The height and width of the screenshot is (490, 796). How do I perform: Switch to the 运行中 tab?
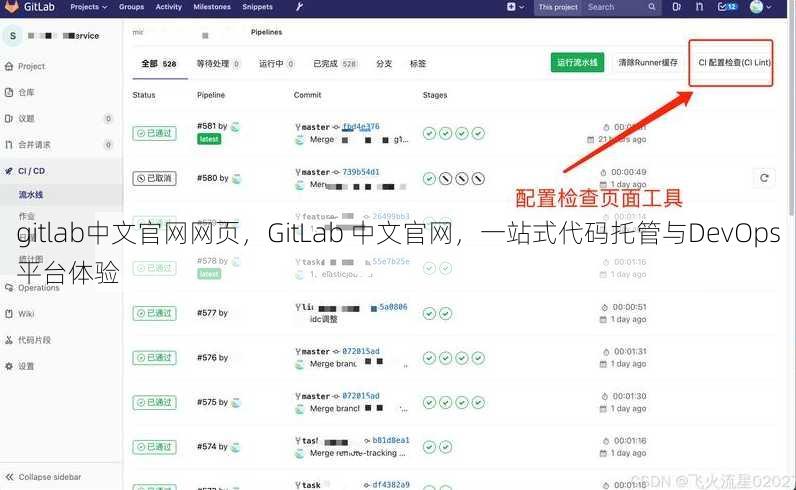[277, 63]
